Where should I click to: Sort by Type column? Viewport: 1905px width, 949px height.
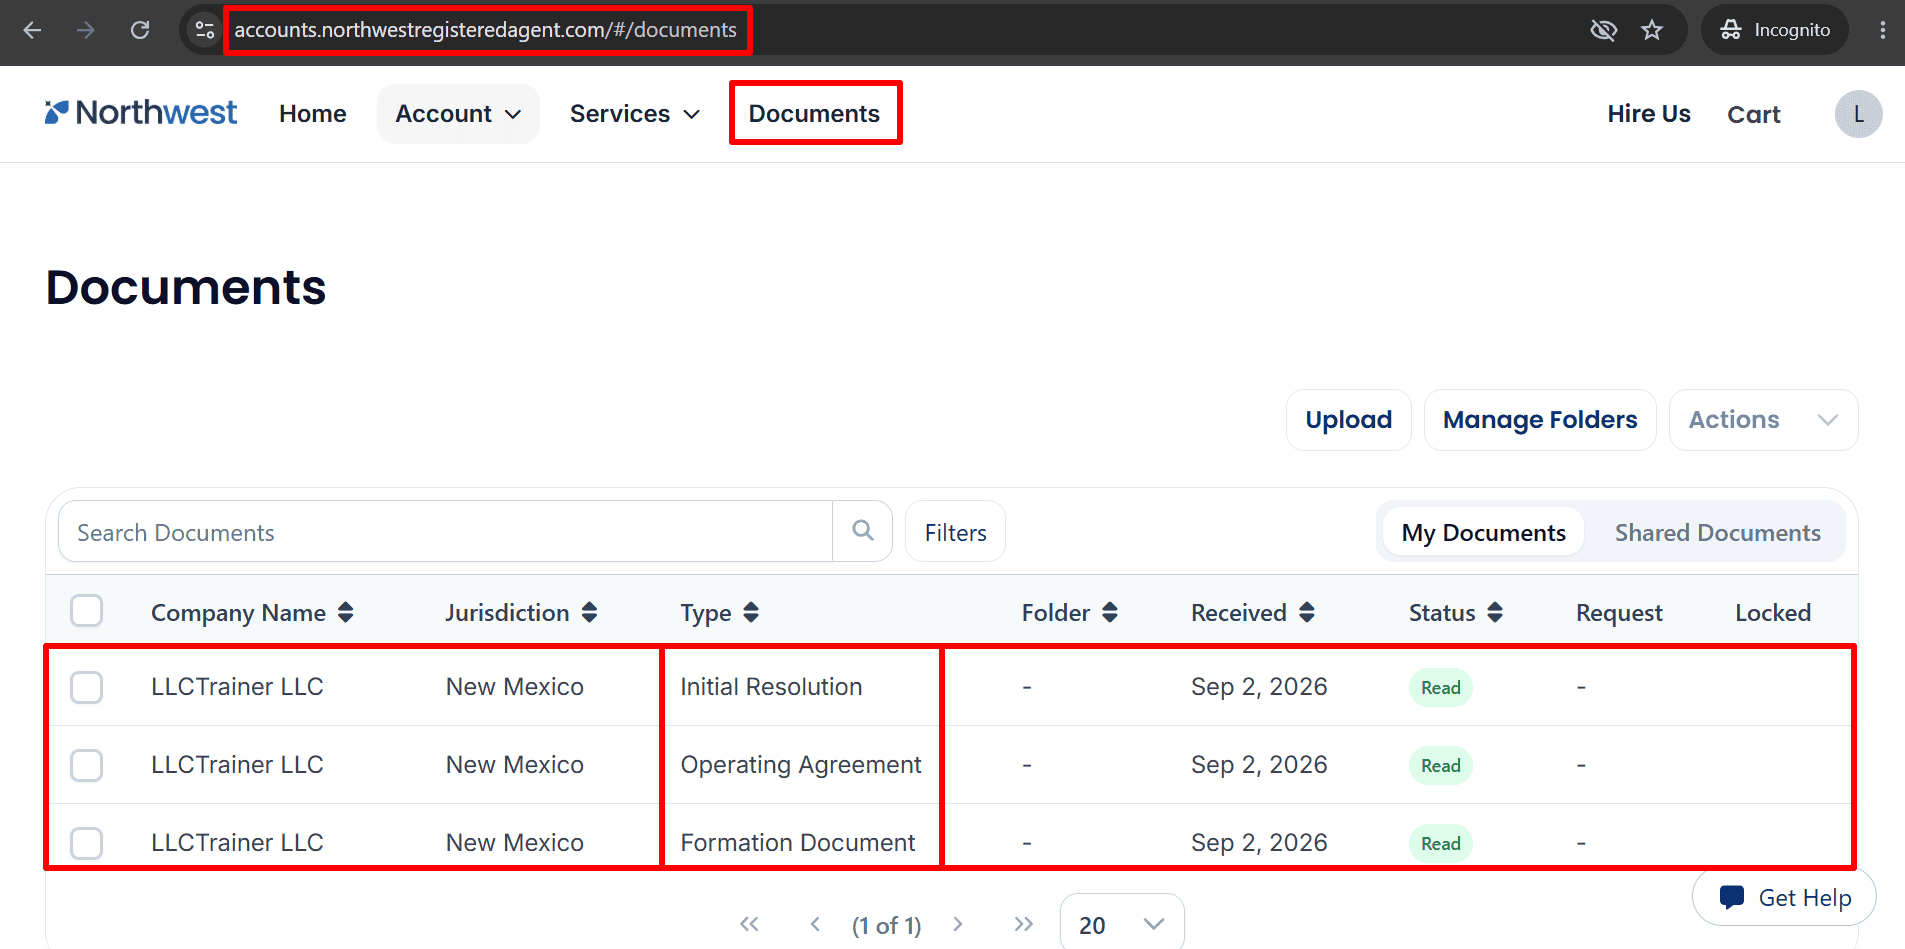tap(751, 612)
